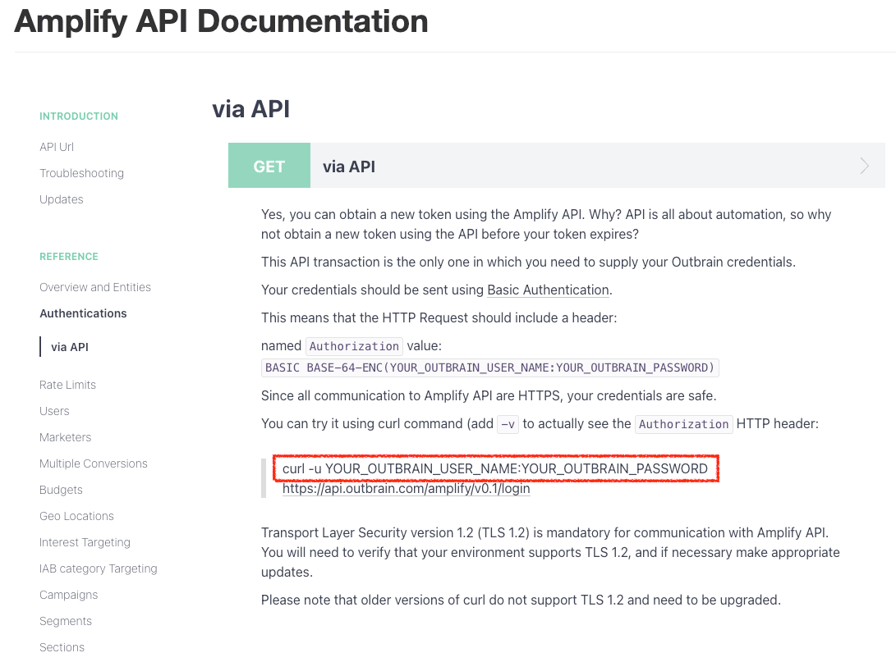Select the via API sub-item in sidebar

(x=70, y=347)
